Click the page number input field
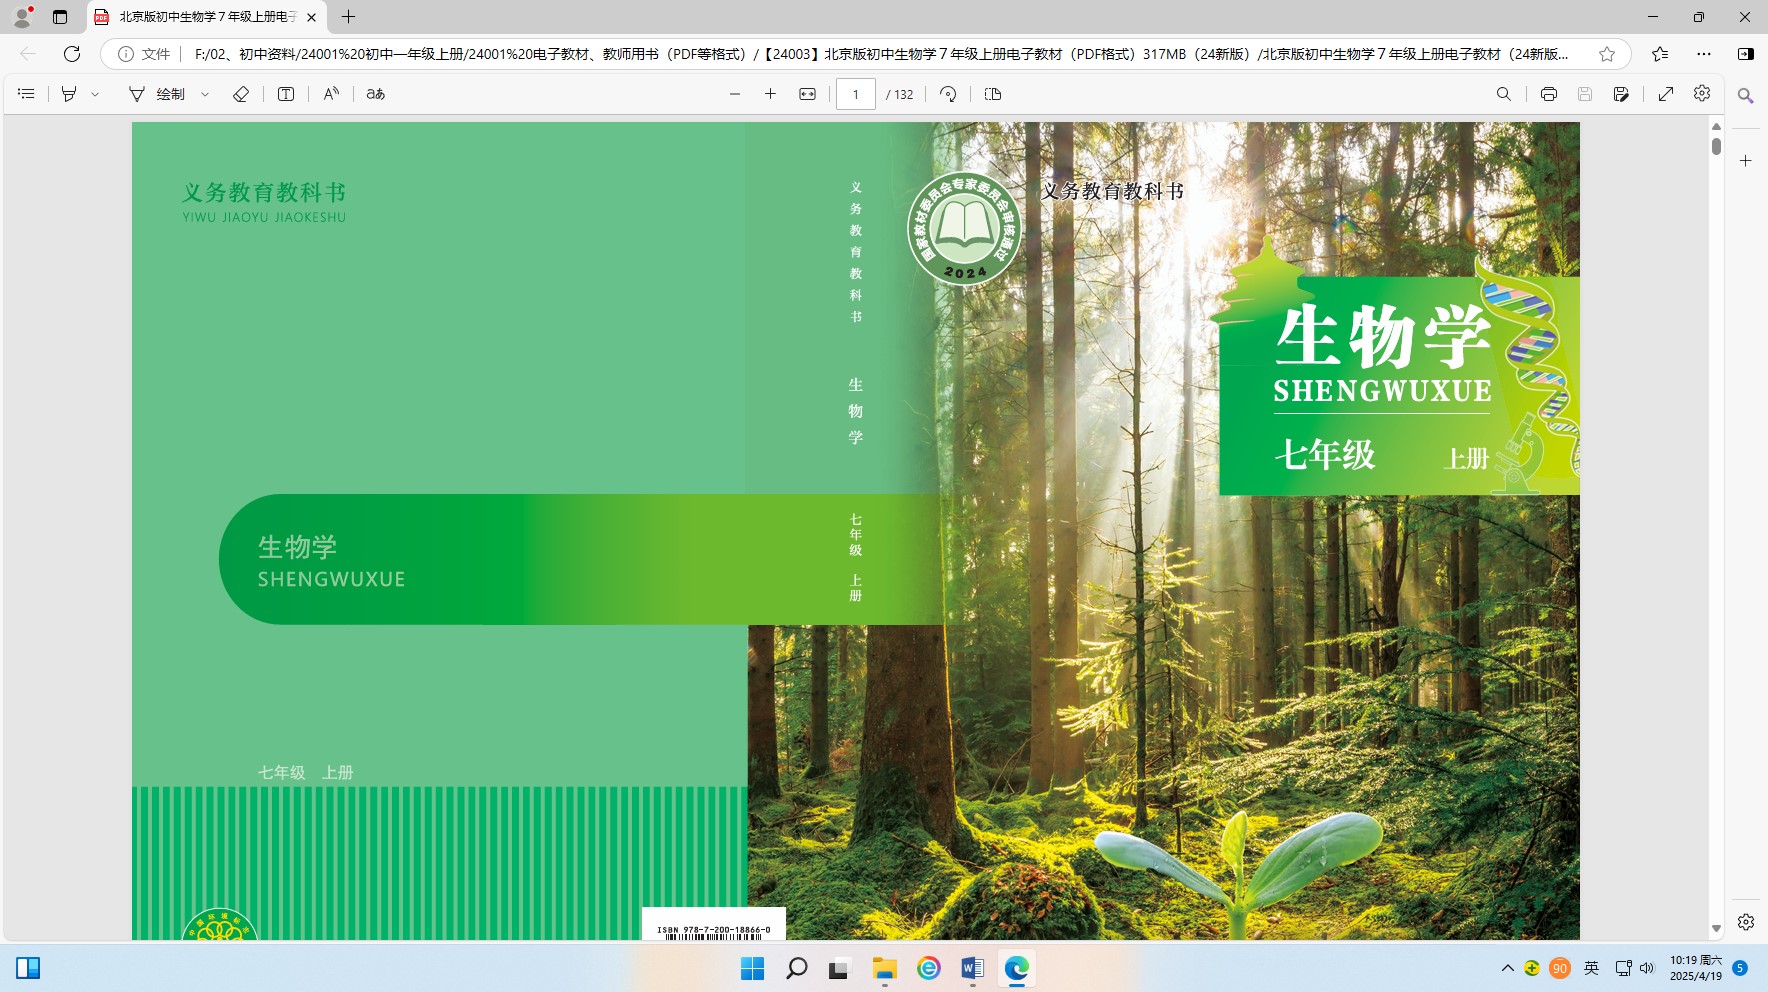The image size is (1768, 992). pos(856,94)
